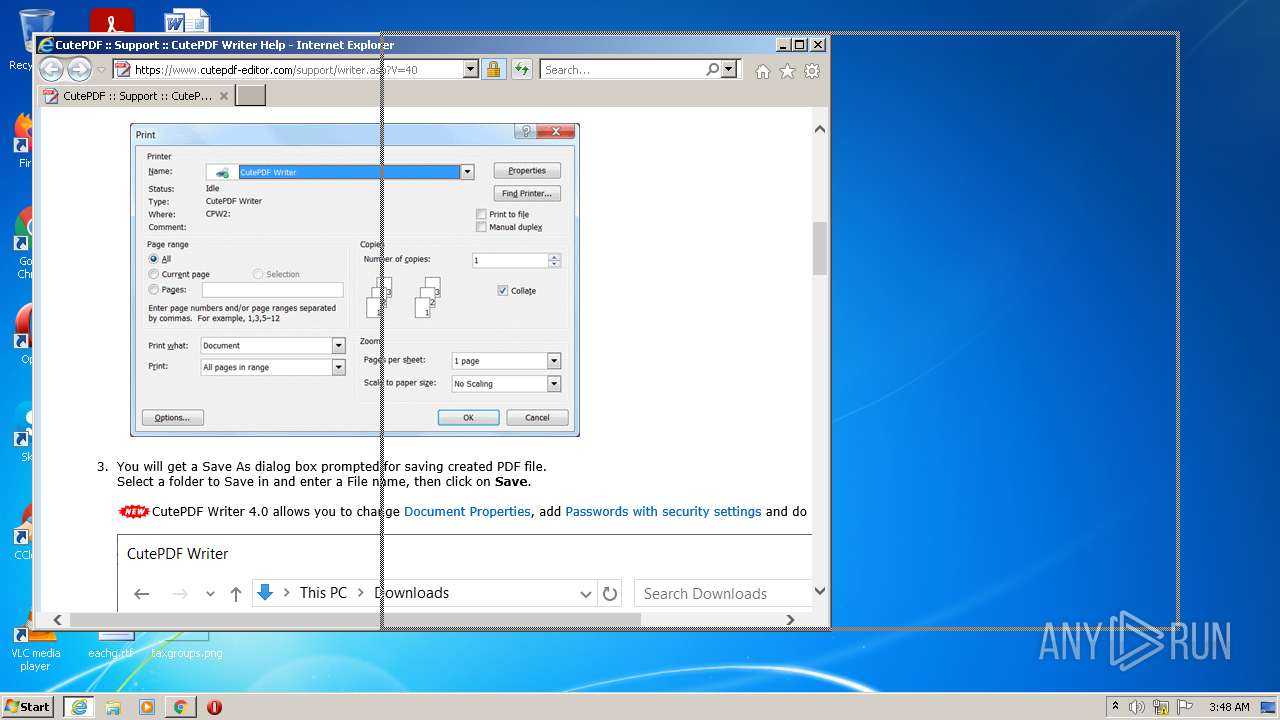Click the Number of copies spinner arrows
Image resolution: width=1280 pixels, height=720 pixels.
click(554, 260)
